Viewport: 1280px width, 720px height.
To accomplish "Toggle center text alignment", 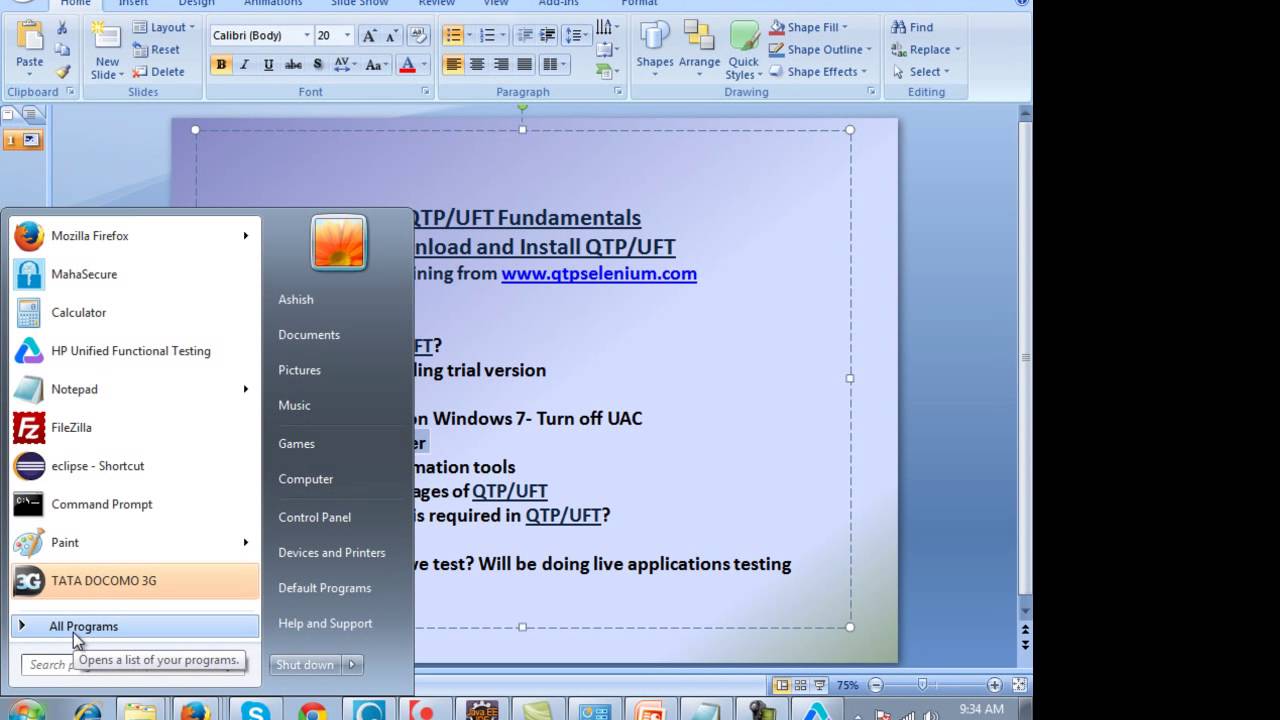I will (477, 65).
